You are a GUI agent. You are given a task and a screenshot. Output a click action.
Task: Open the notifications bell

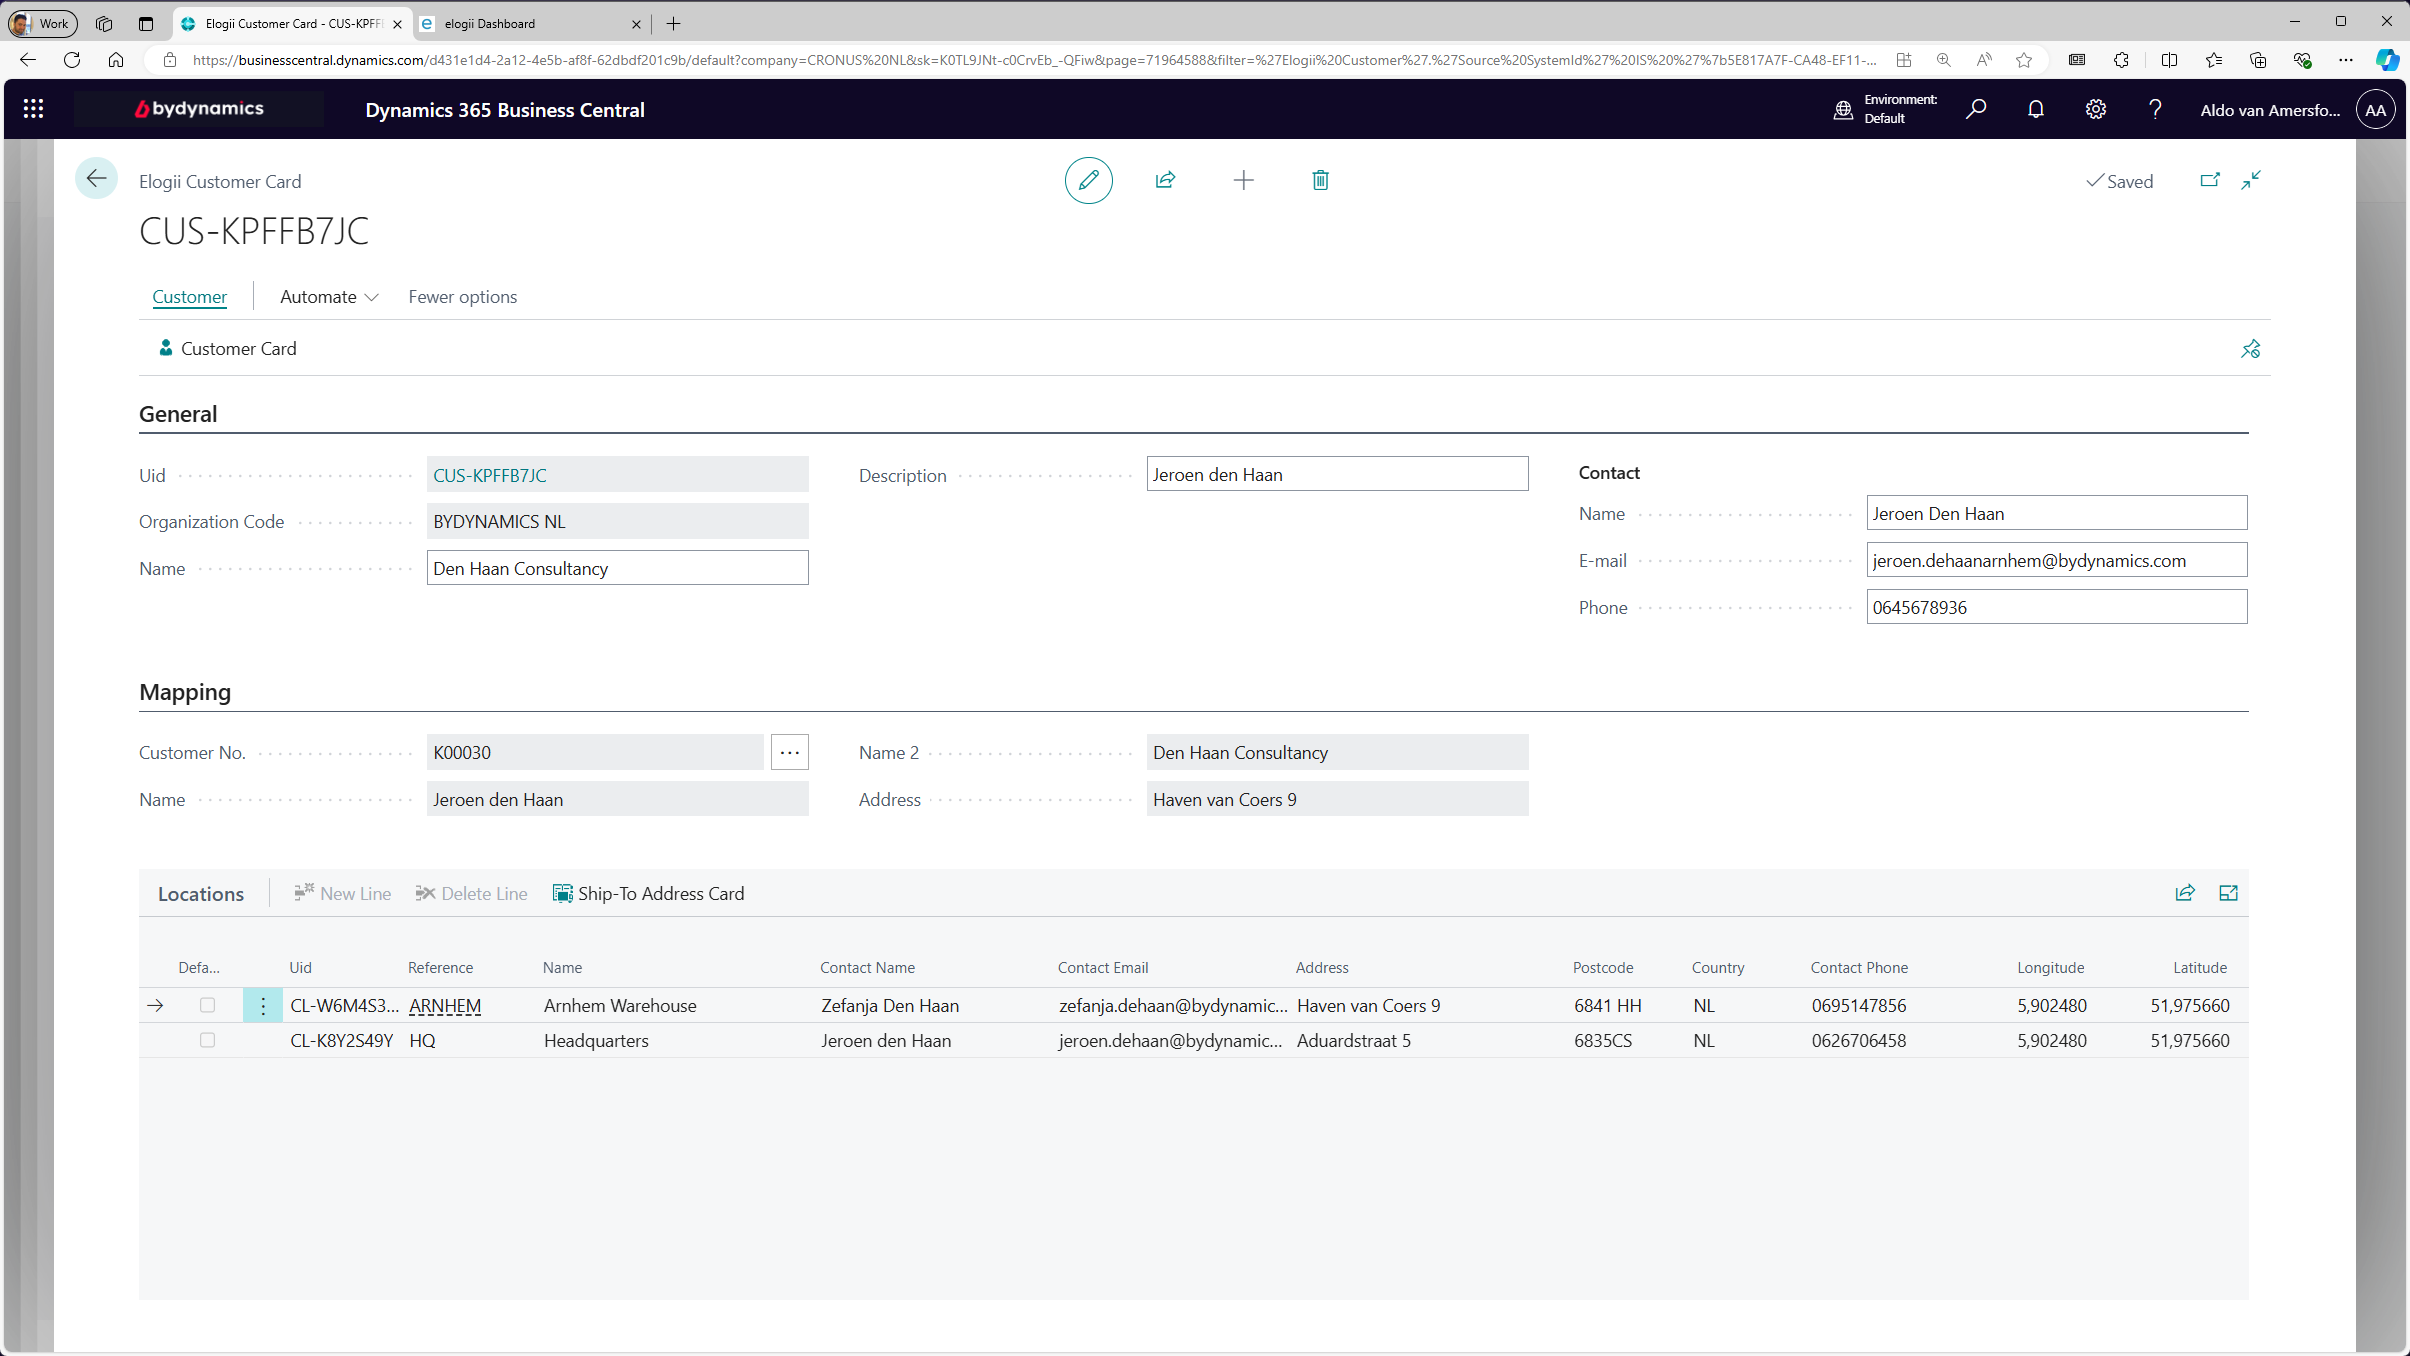point(2035,109)
